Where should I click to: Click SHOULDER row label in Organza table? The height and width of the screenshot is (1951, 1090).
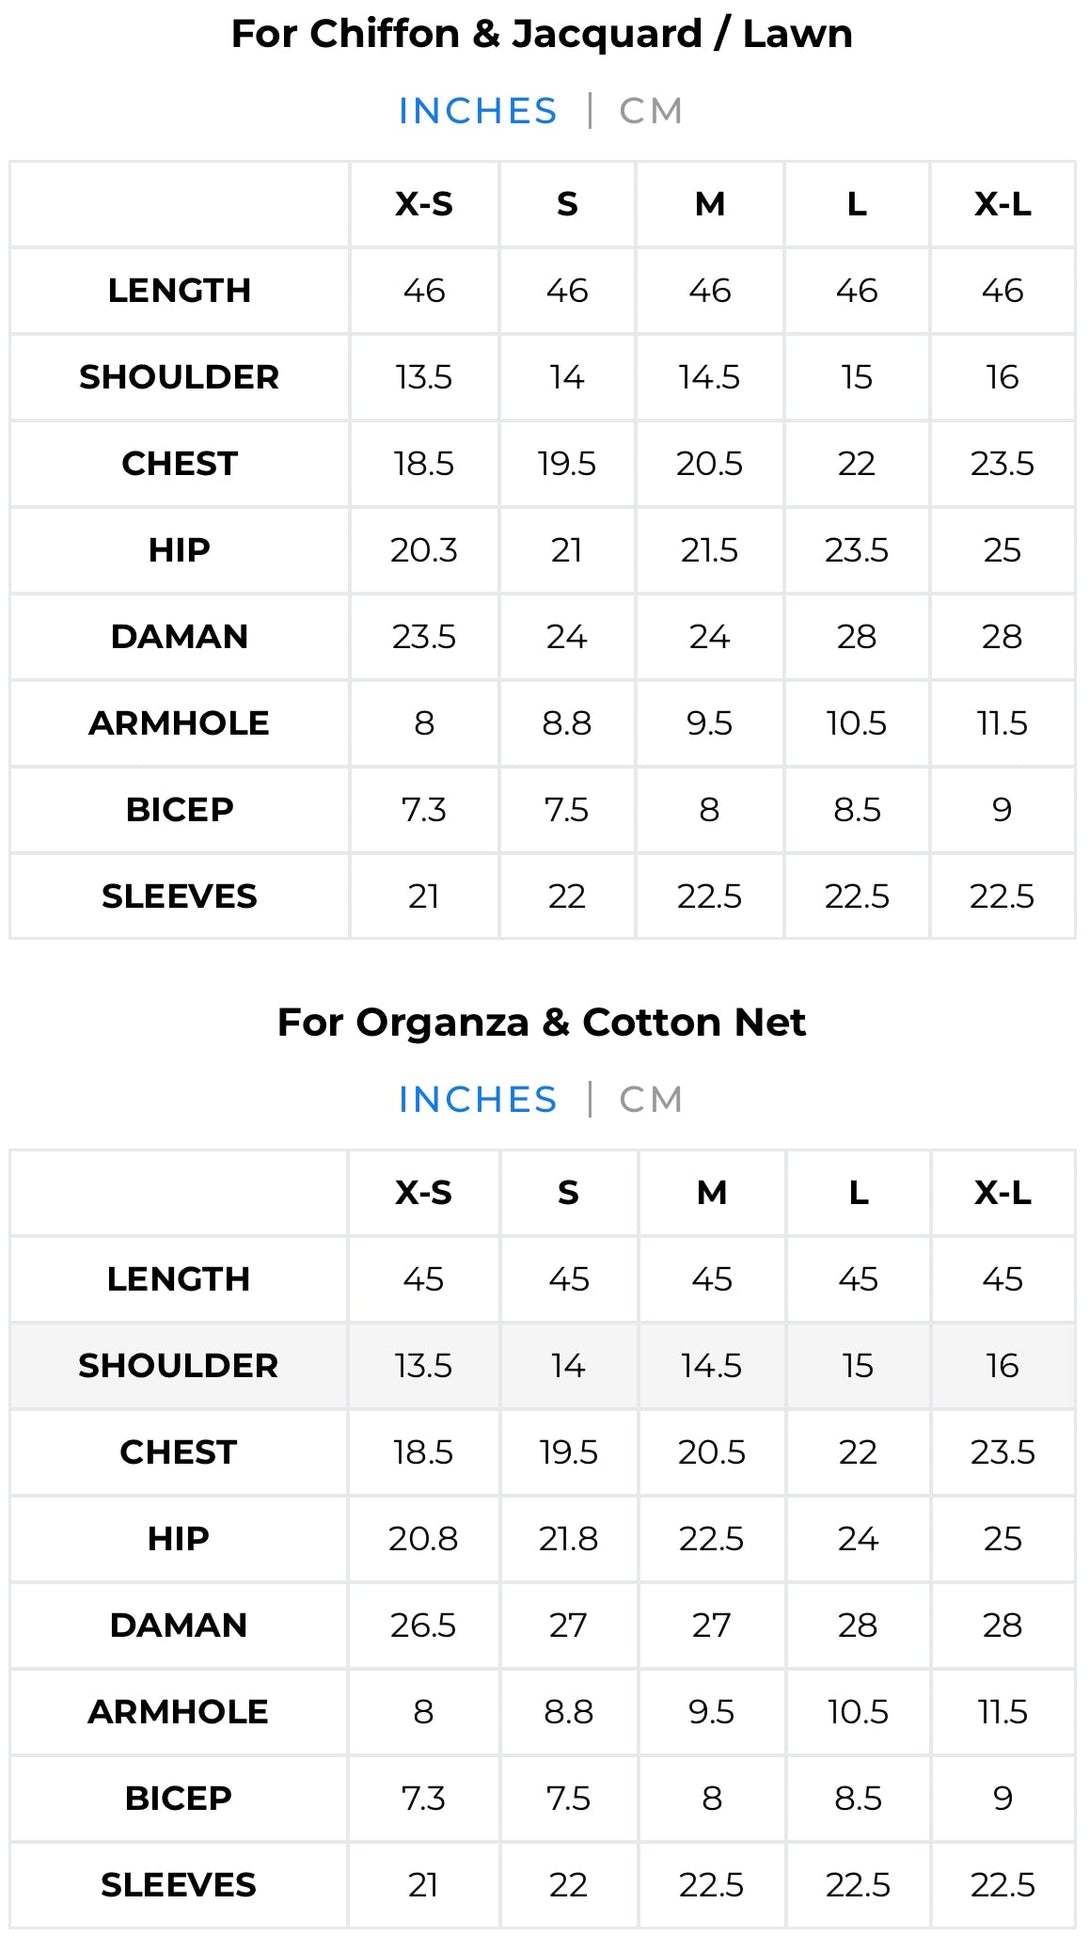(178, 1366)
